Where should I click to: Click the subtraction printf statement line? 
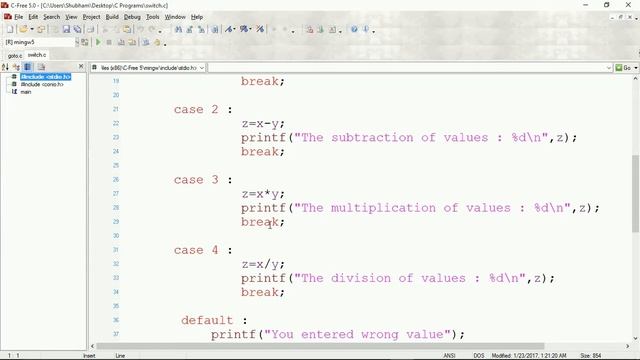[x=409, y=138]
